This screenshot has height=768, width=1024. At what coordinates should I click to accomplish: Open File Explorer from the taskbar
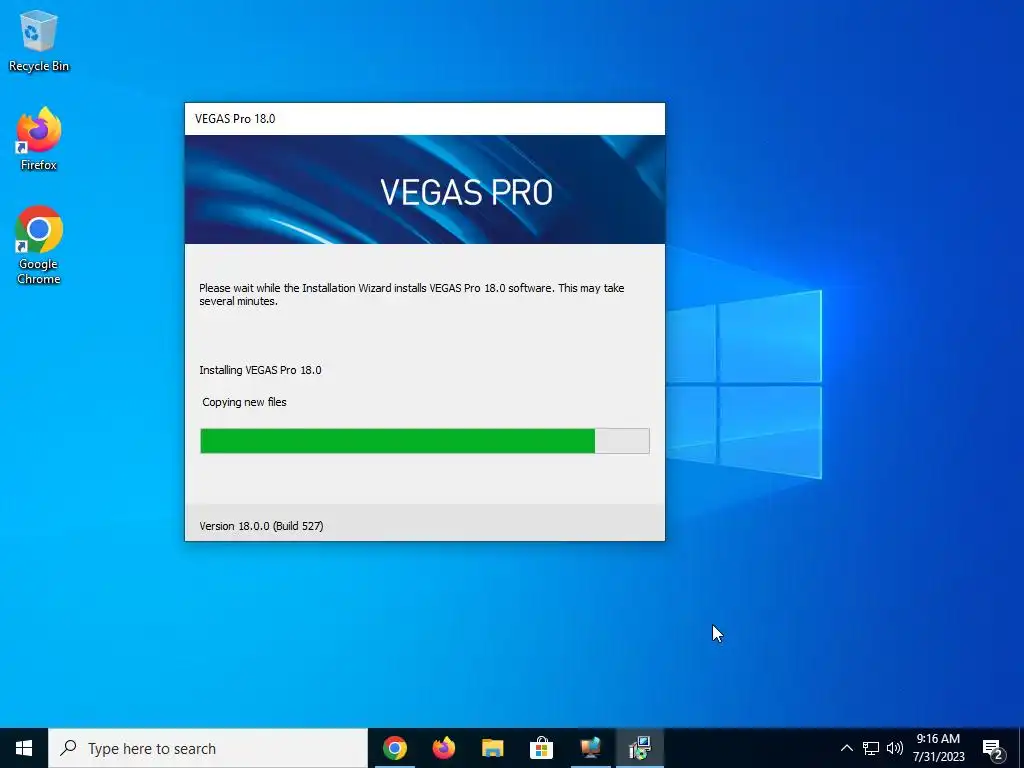pos(493,748)
